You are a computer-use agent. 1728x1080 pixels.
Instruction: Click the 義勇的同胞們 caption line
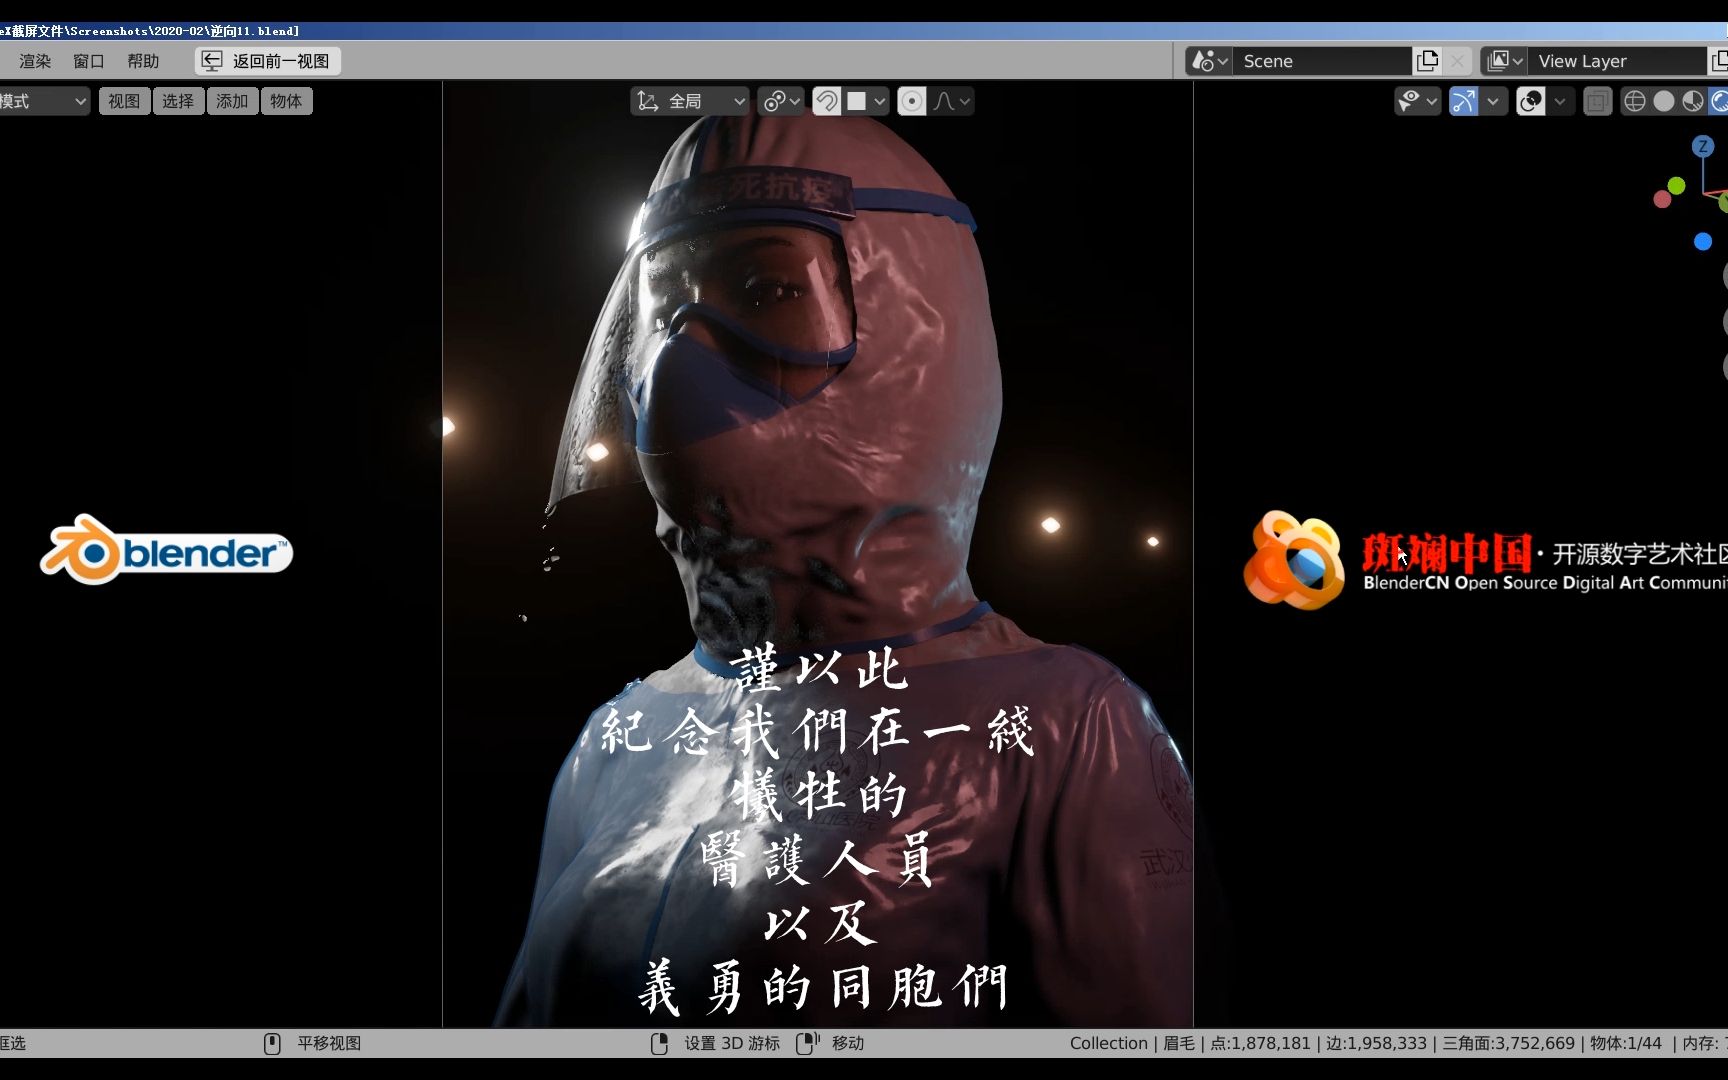pyautogui.click(x=823, y=986)
